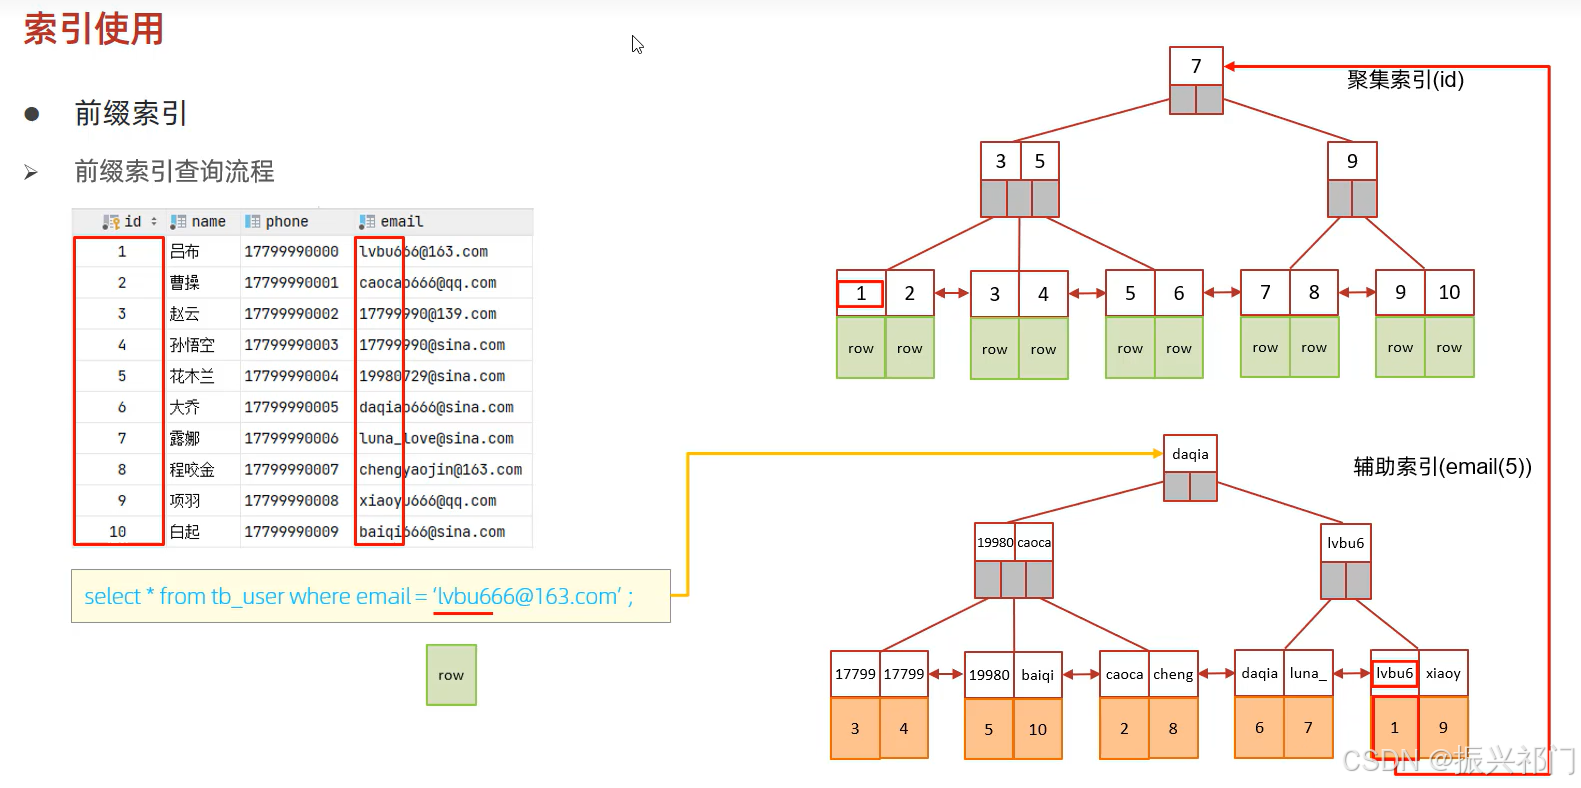Click root node 7 of clustered index
Screen dimensions: 1581x788
pos(1196,66)
